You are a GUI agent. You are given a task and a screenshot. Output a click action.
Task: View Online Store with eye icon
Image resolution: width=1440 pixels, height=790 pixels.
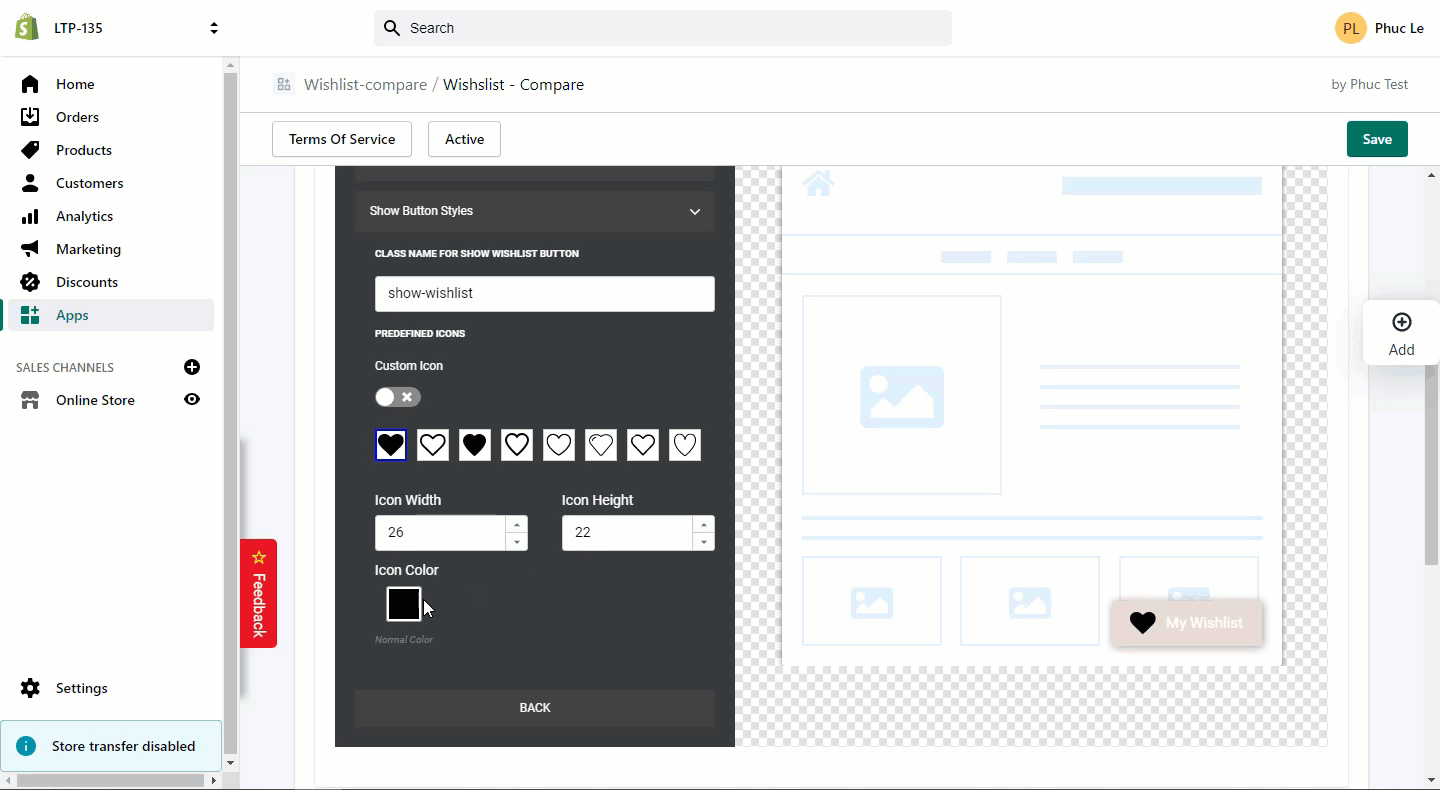click(x=192, y=400)
